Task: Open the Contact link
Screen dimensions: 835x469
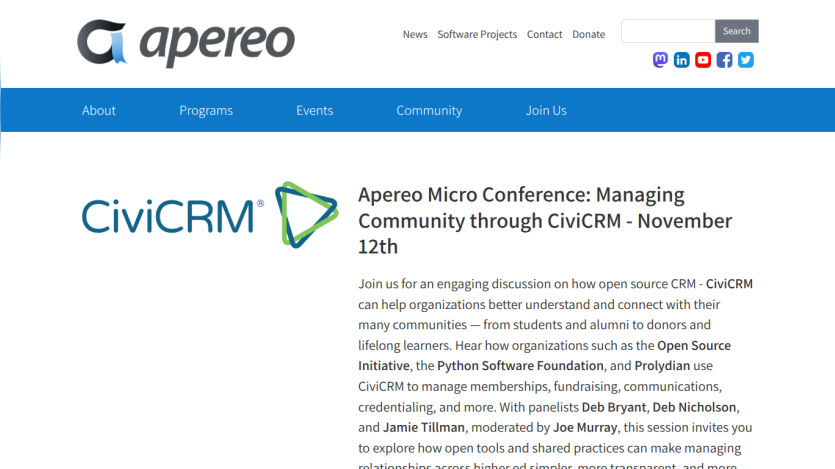Action: click(x=544, y=34)
